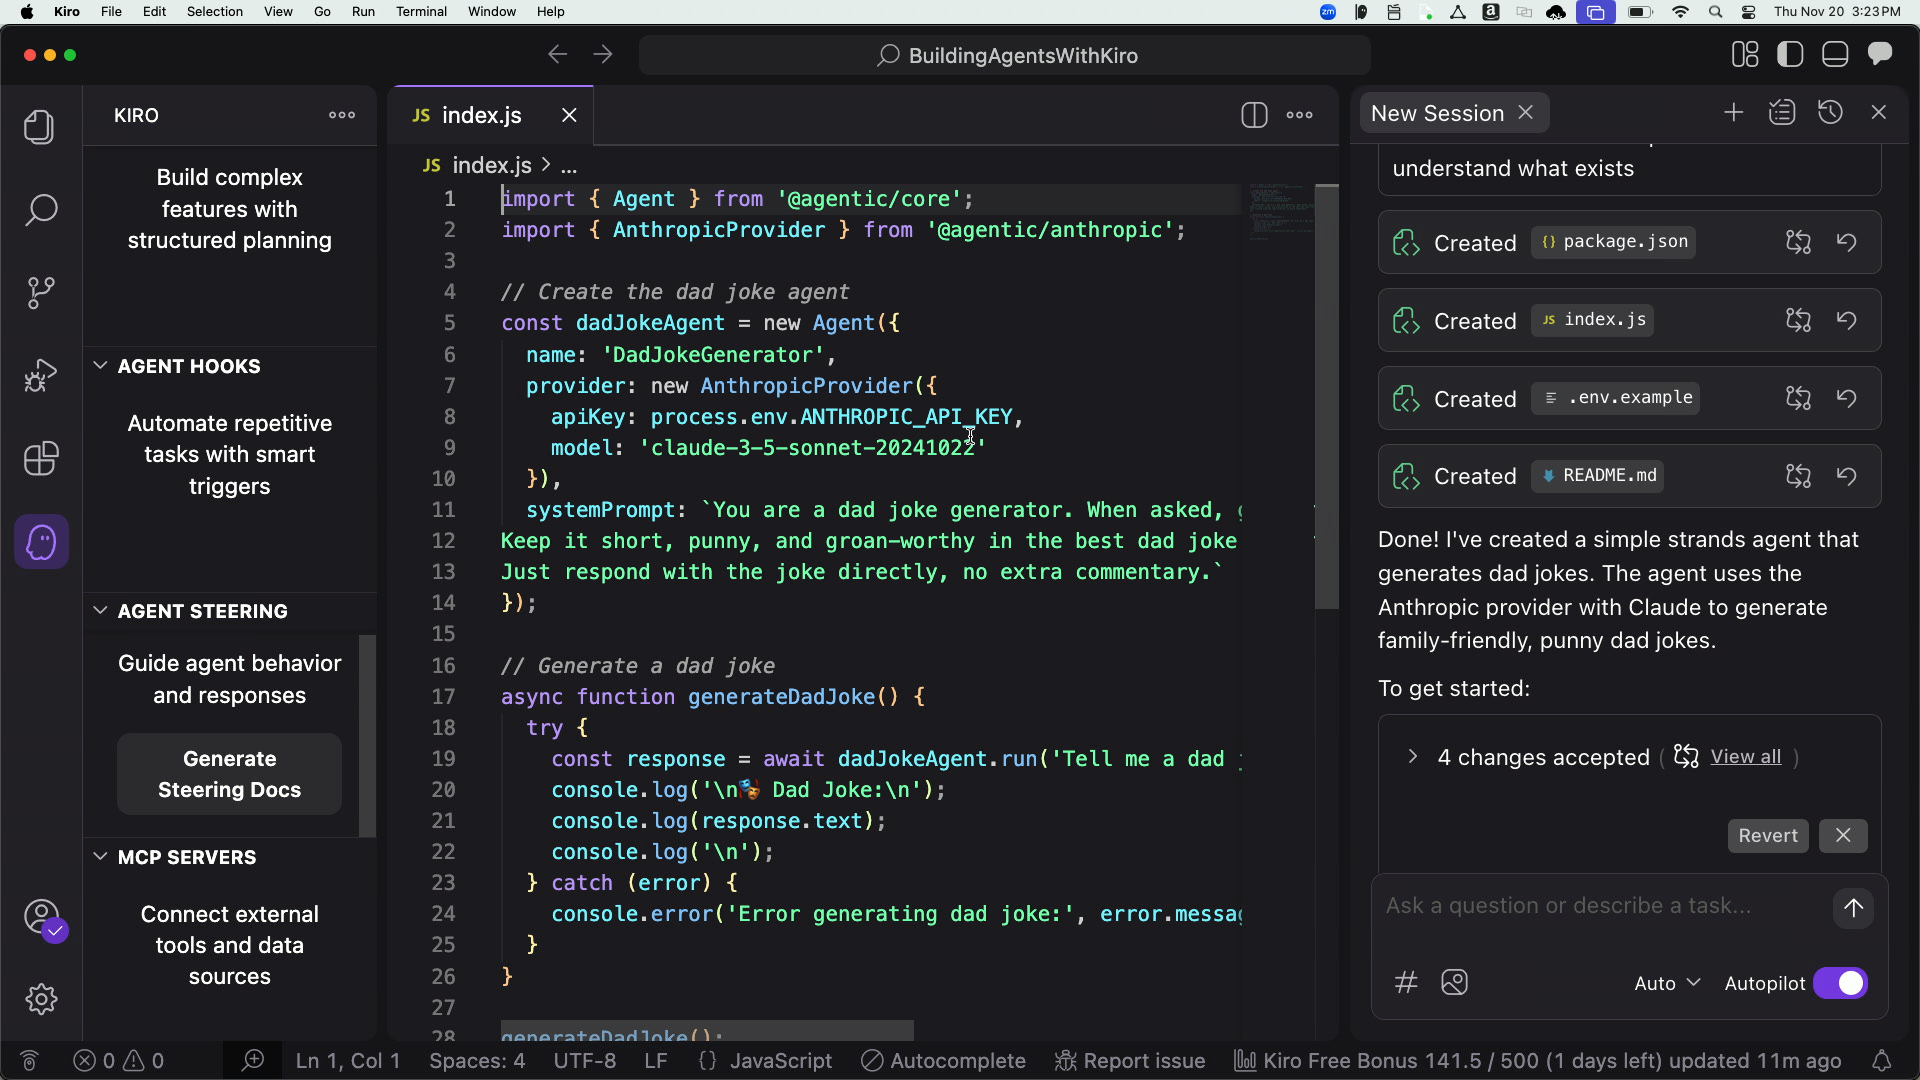Open BuildingAgentsWithKiro command search bar
Viewport: 1920px width, 1080px height.
pyautogui.click(x=1005, y=55)
